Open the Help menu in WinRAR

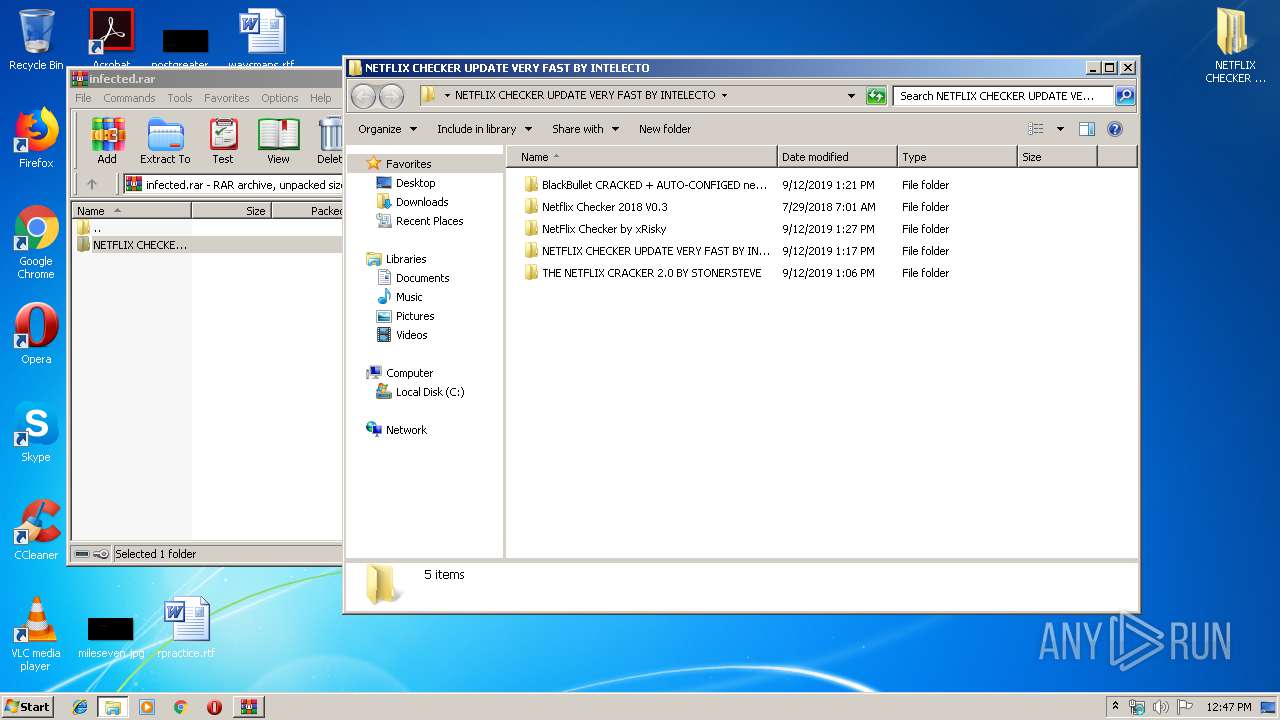point(320,98)
